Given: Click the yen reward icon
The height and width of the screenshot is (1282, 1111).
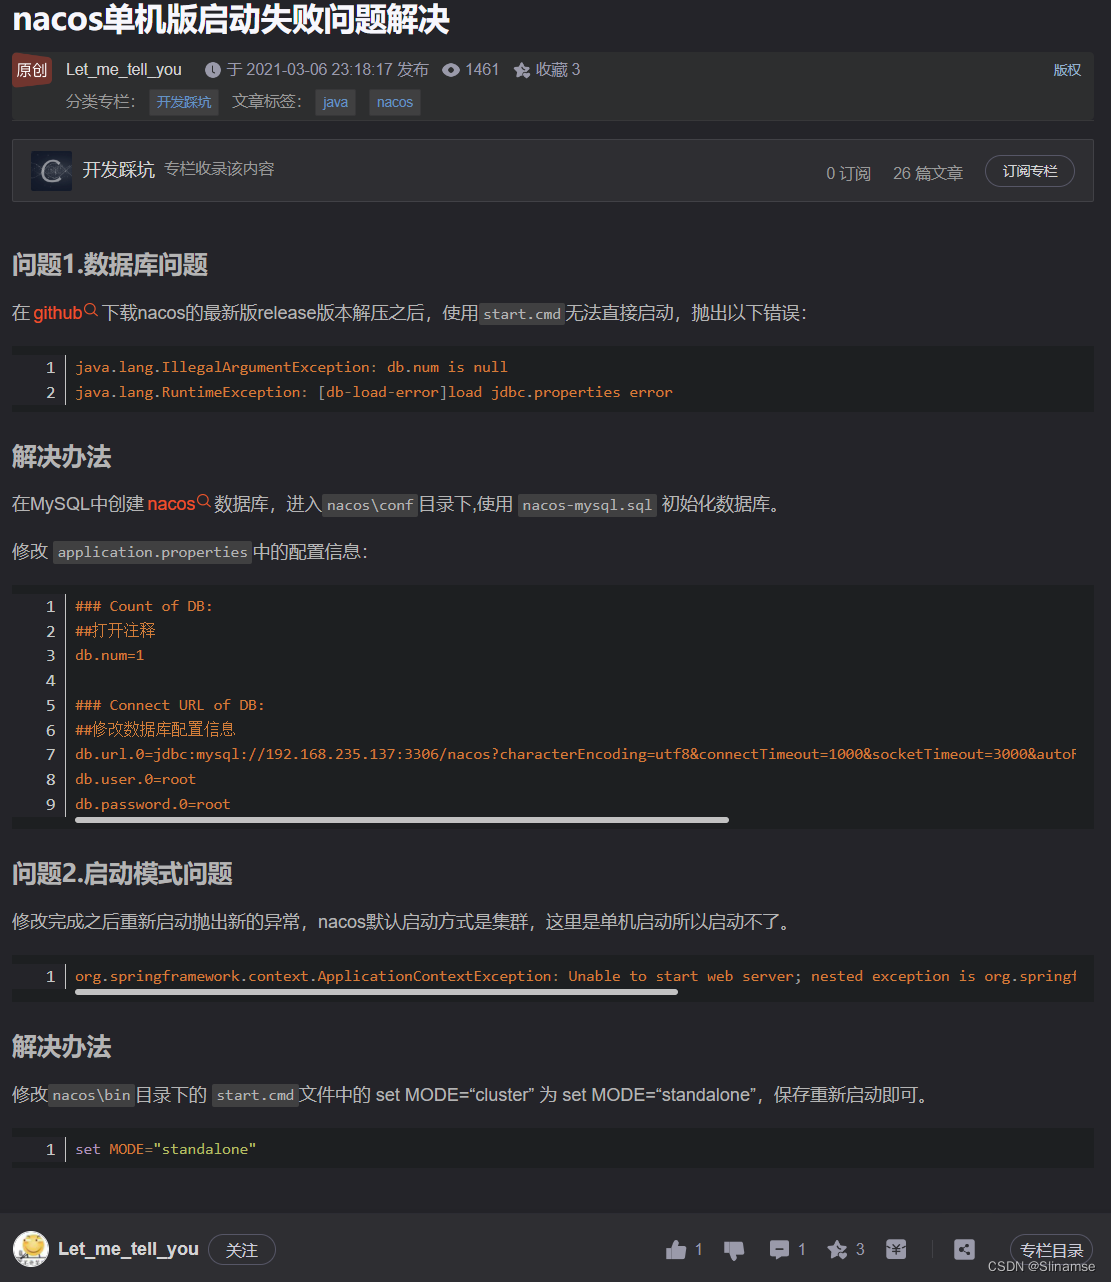Looking at the screenshot, I should tap(896, 1249).
